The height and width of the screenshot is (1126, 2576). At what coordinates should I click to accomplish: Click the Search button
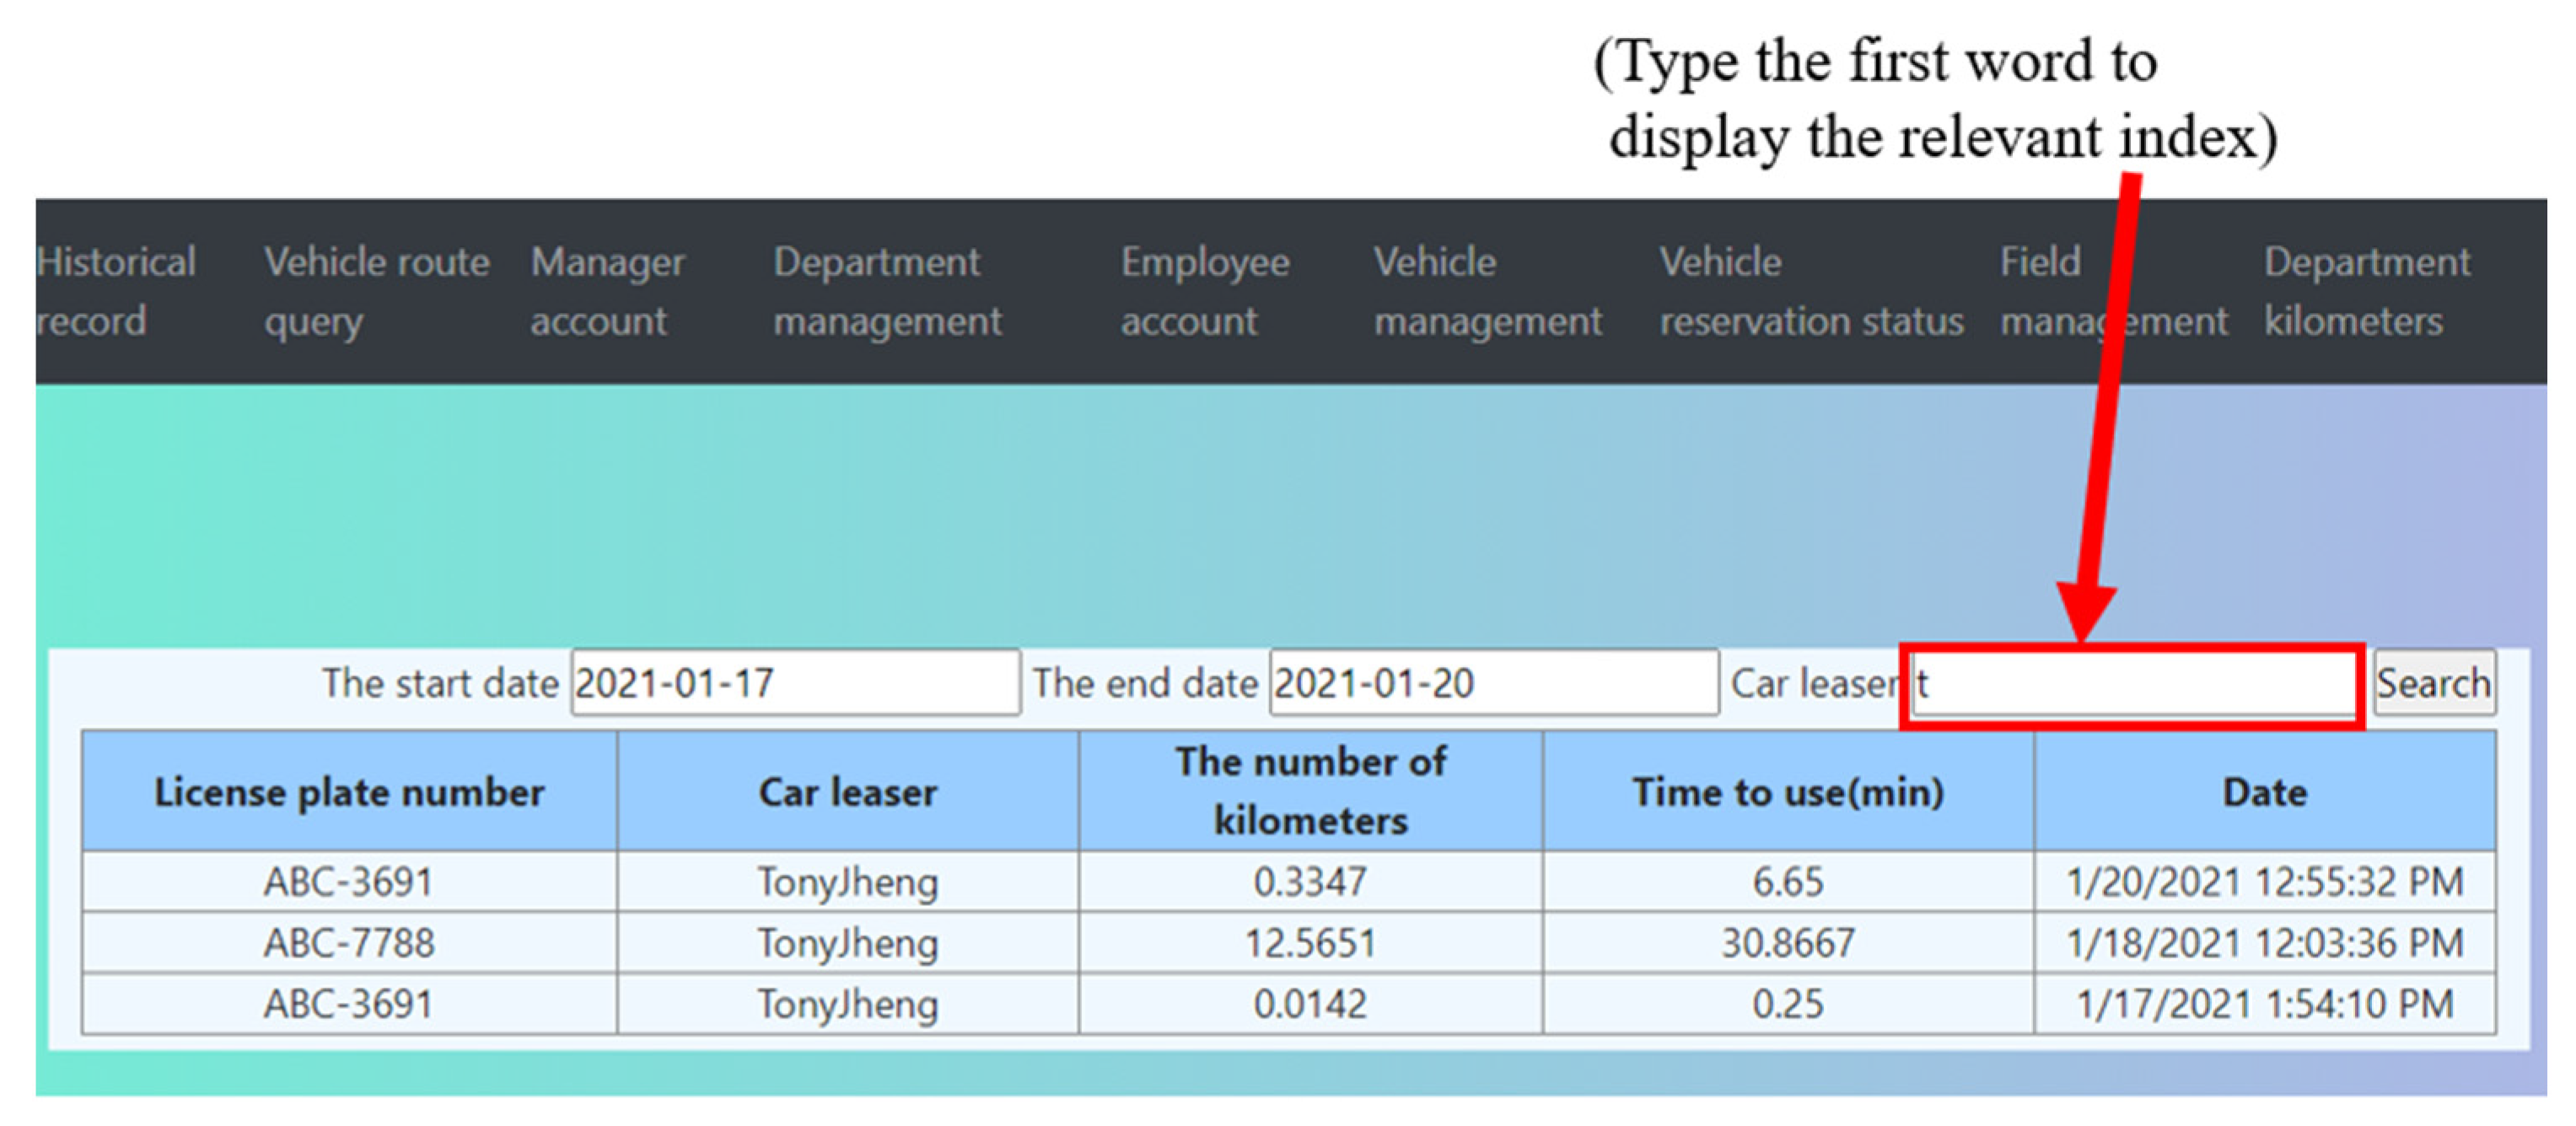click(2432, 683)
